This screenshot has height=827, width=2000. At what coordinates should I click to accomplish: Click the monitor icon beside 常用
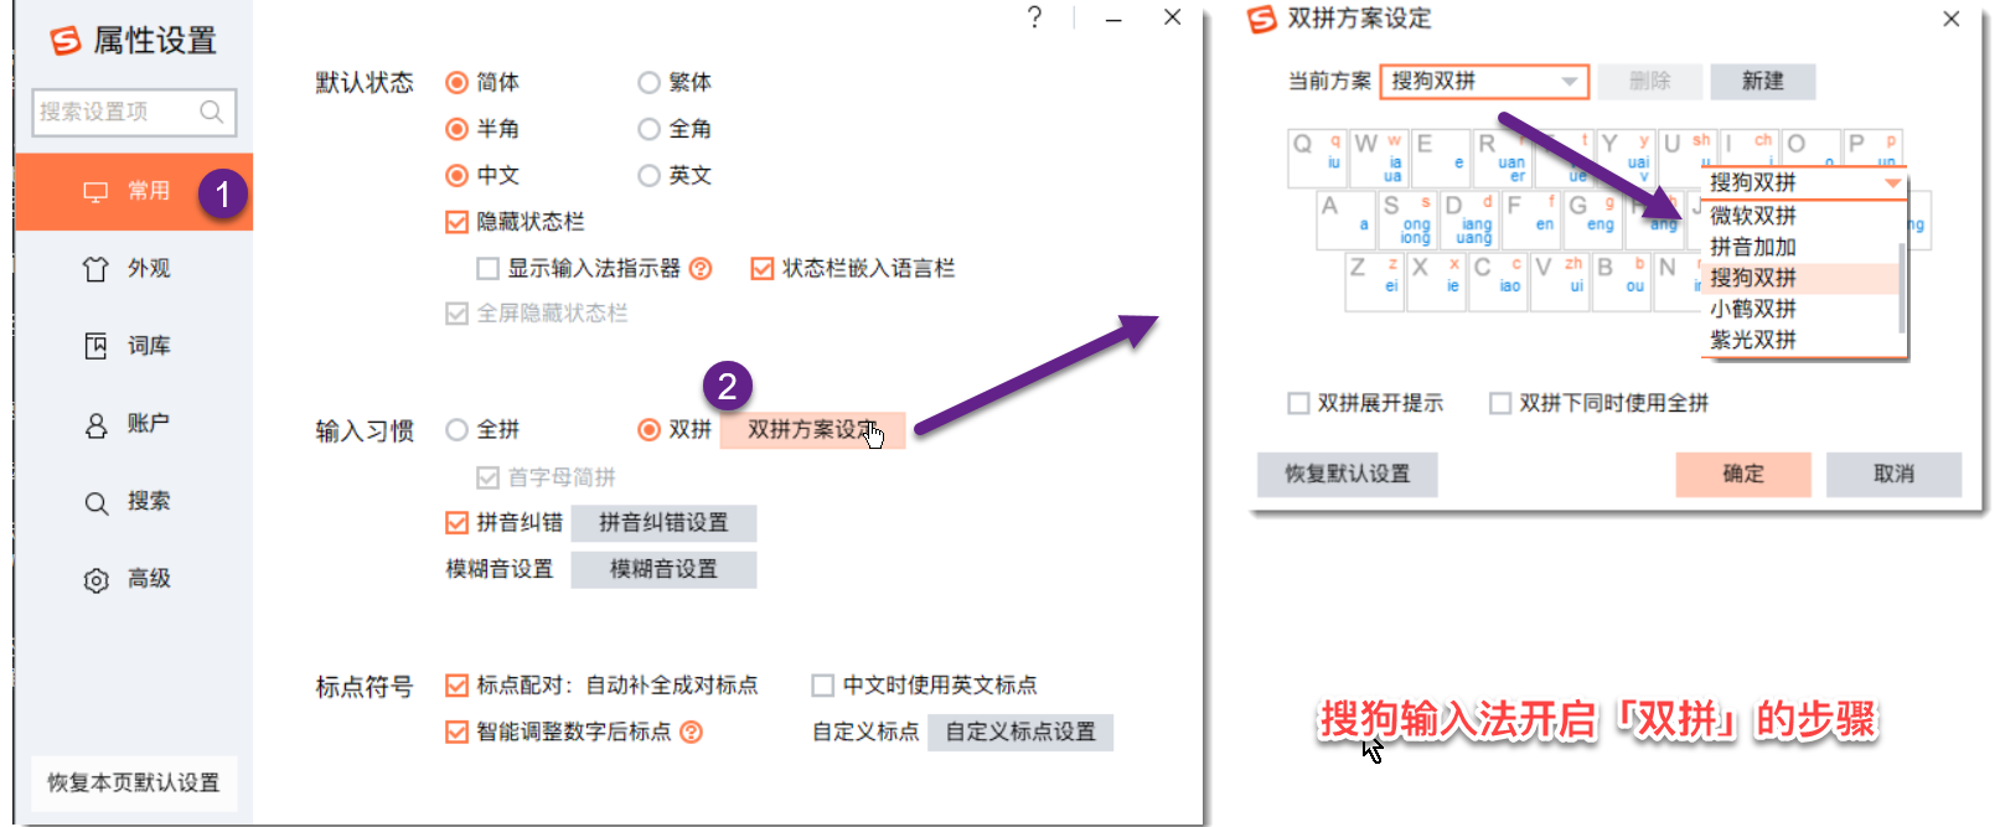pyautogui.click(x=95, y=192)
